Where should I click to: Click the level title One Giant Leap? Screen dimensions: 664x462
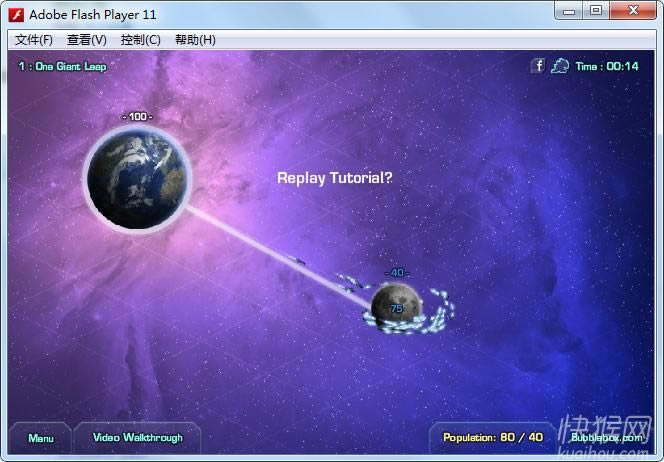pyautogui.click(x=62, y=66)
